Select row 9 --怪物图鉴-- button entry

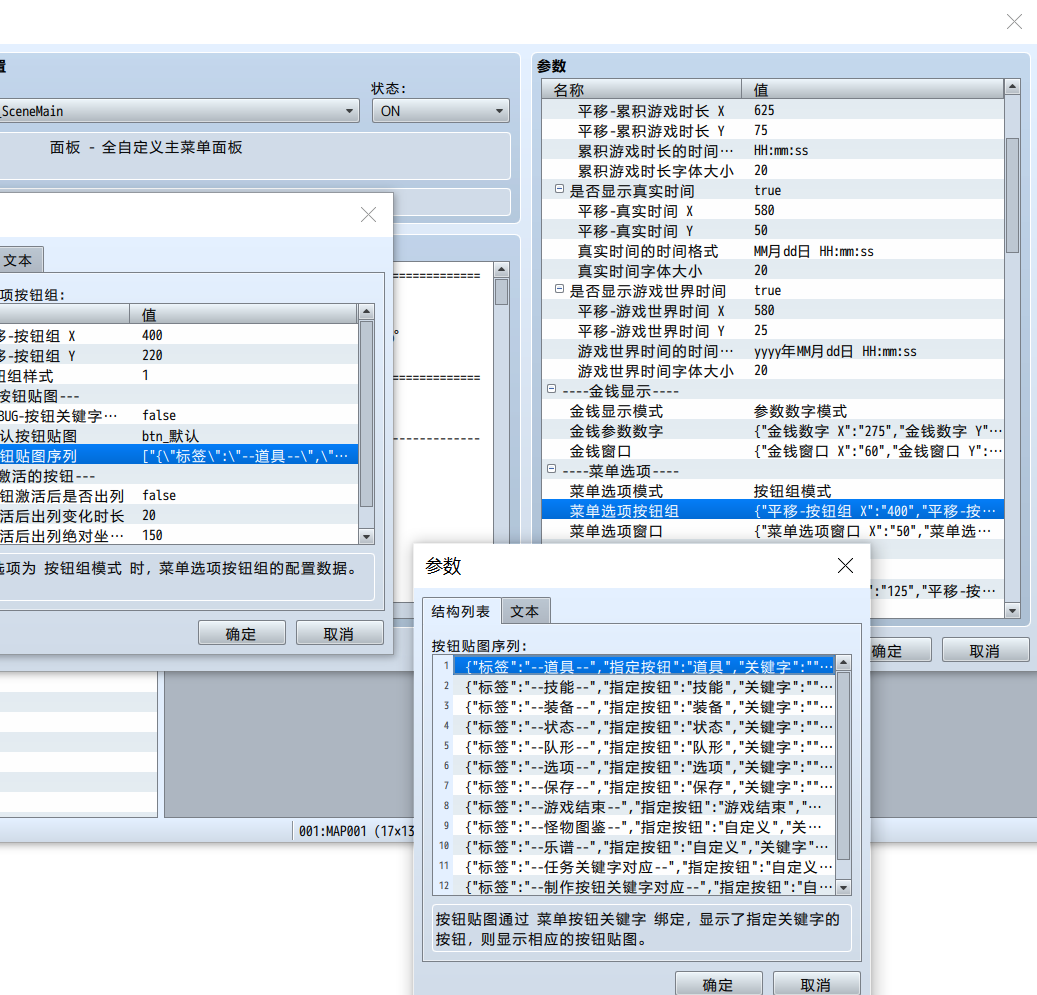[643, 826]
